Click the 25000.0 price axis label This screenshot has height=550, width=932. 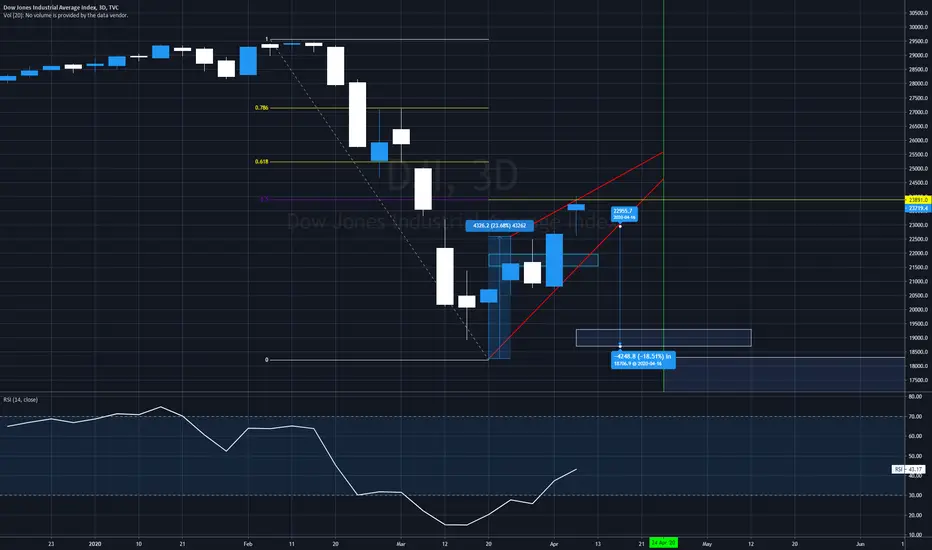coord(918,169)
